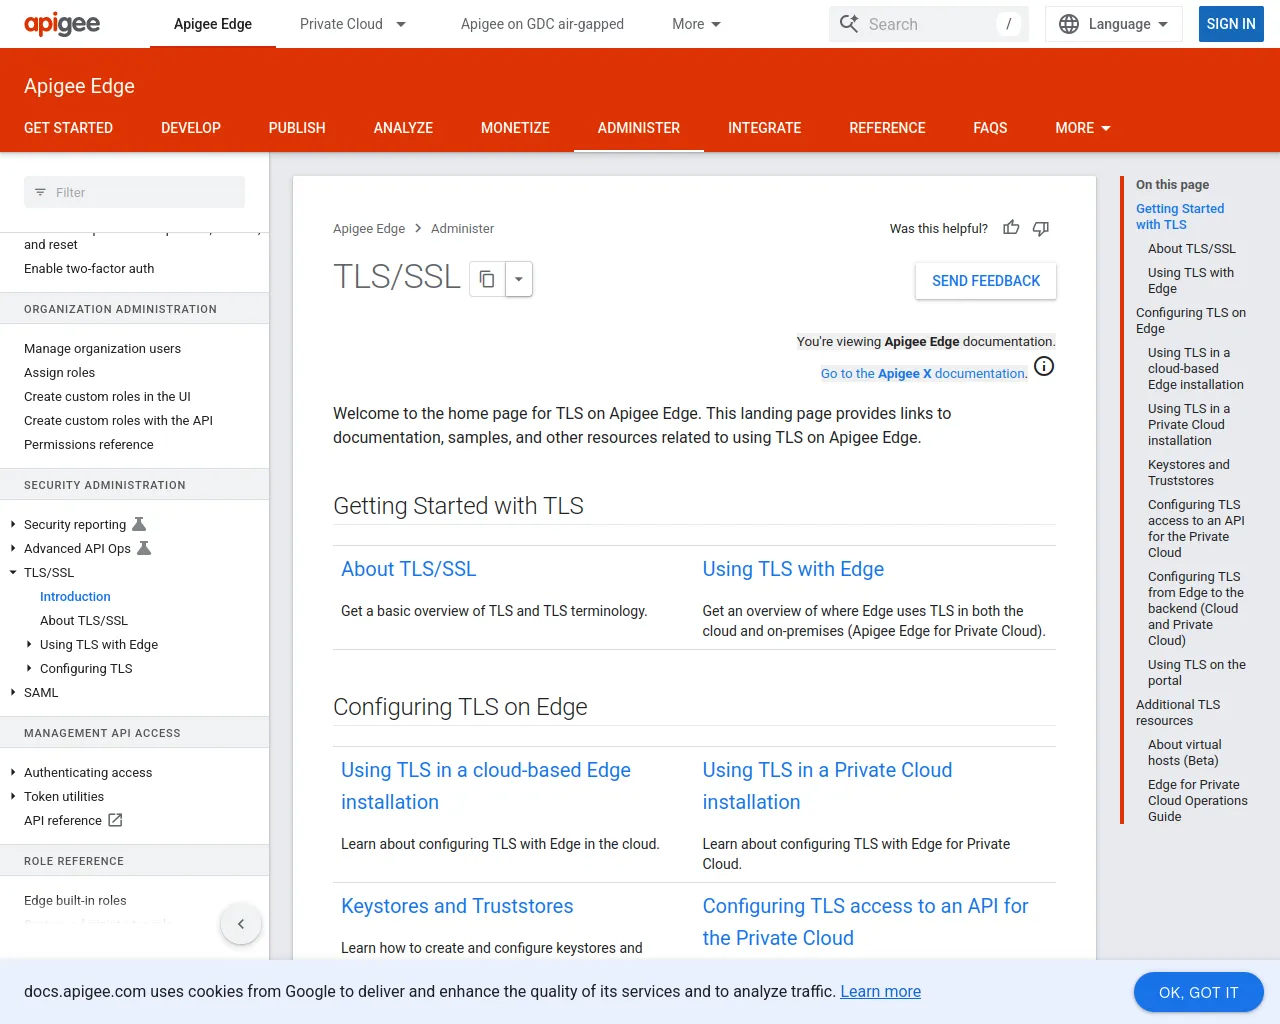Click the Language globe icon
The width and height of the screenshot is (1280, 1024).
click(1069, 24)
